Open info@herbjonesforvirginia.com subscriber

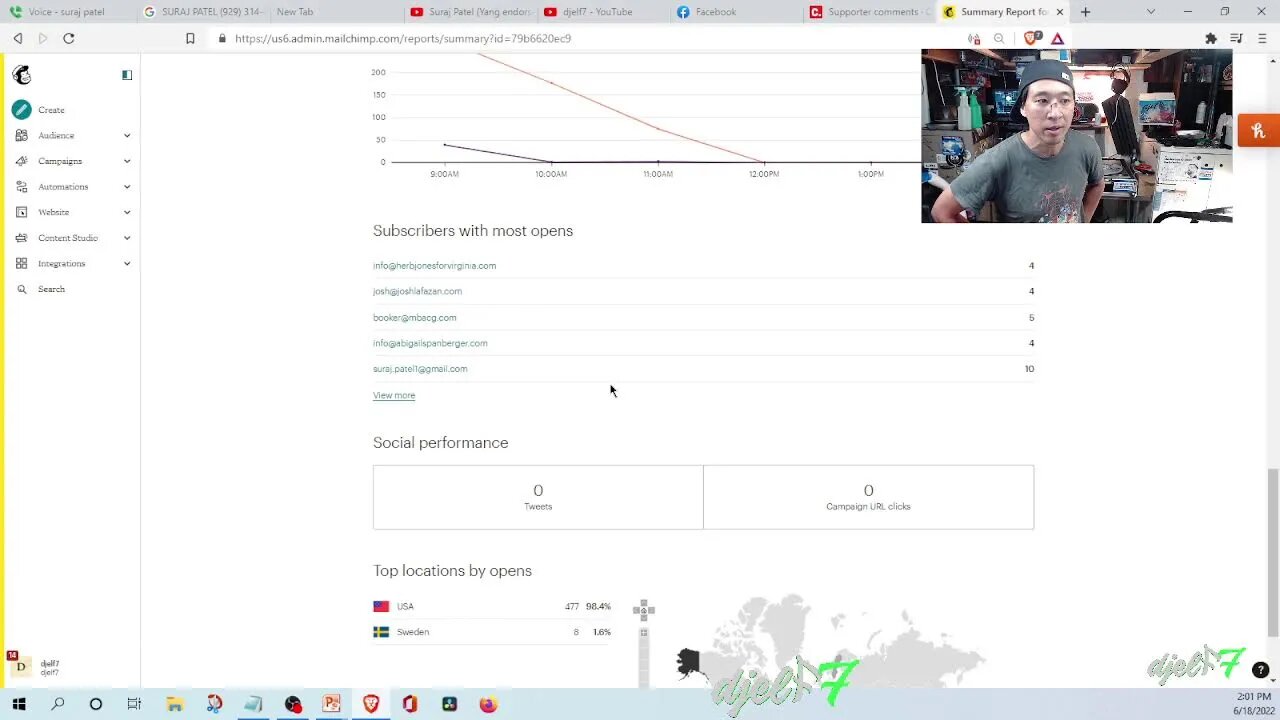434,266
